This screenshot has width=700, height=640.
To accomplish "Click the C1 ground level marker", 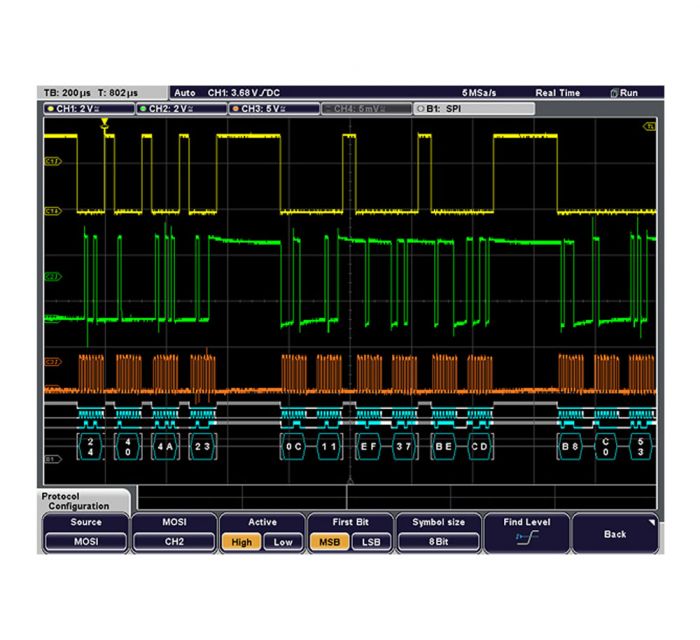I will [51, 211].
